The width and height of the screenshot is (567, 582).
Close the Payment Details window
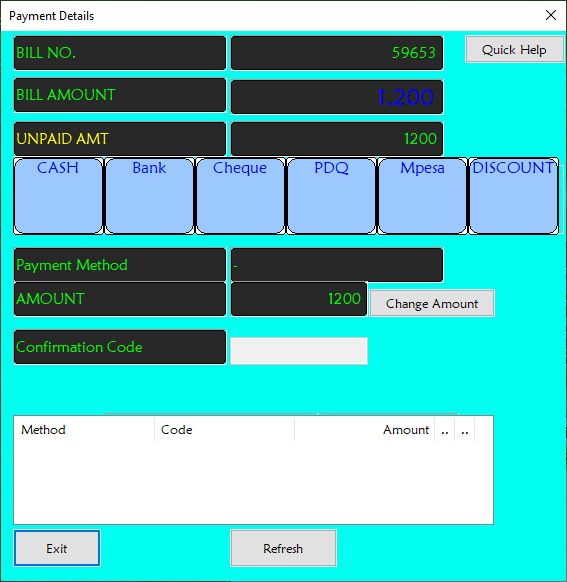click(x=551, y=15)
